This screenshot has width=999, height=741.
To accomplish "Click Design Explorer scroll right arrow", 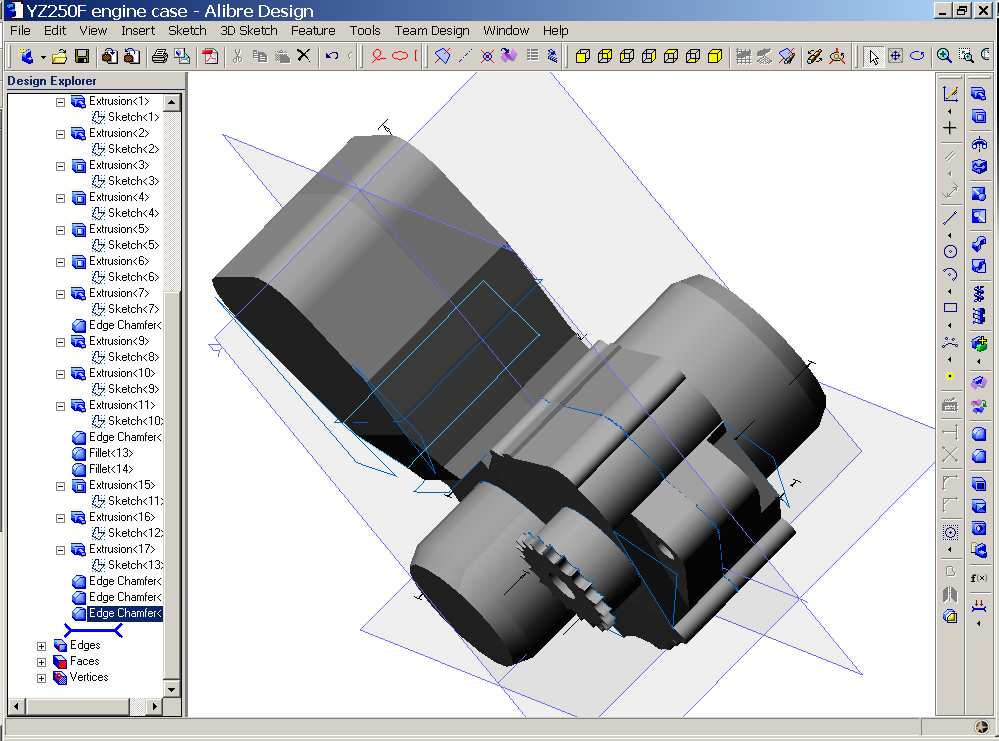I will (155, 706).
